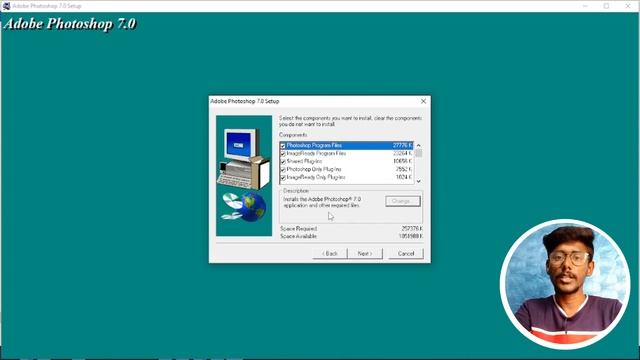Screen dimensions: 640x360
Task: Click the globe and CD illustration
Action: [x=244, y=207]
